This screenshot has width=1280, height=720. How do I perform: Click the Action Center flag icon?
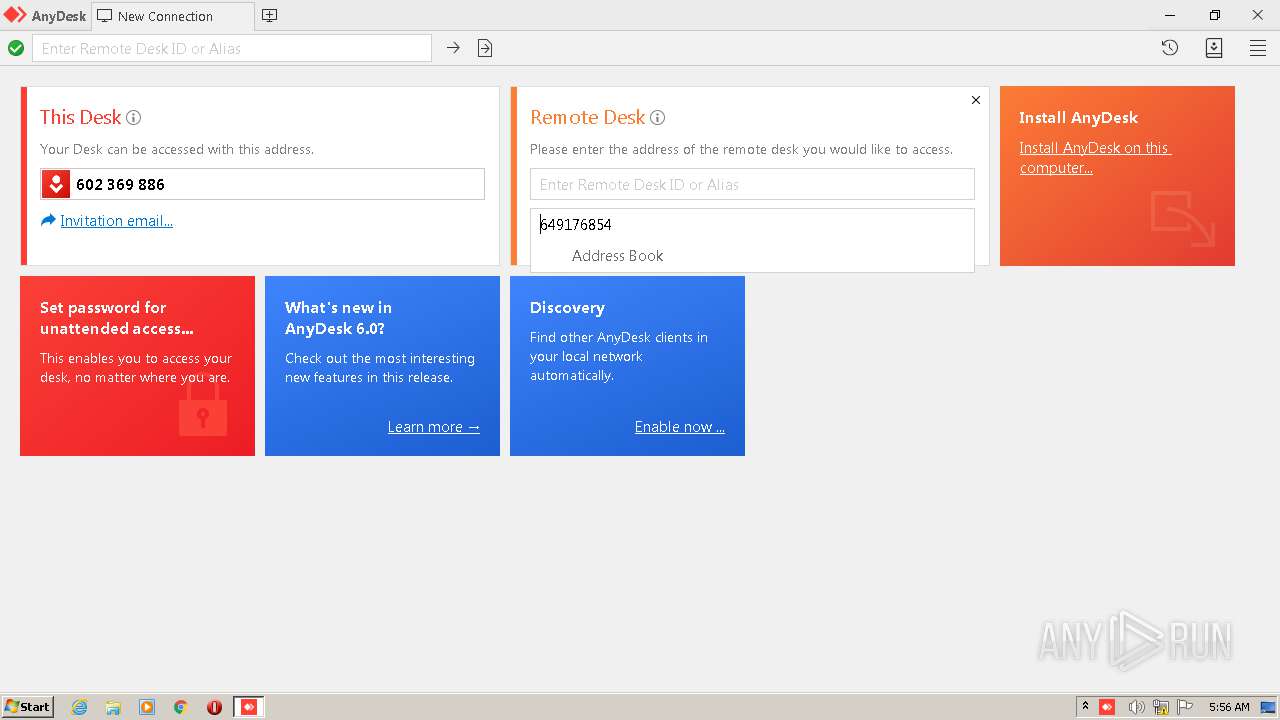pyautogui.click(x=1185, y=707)
